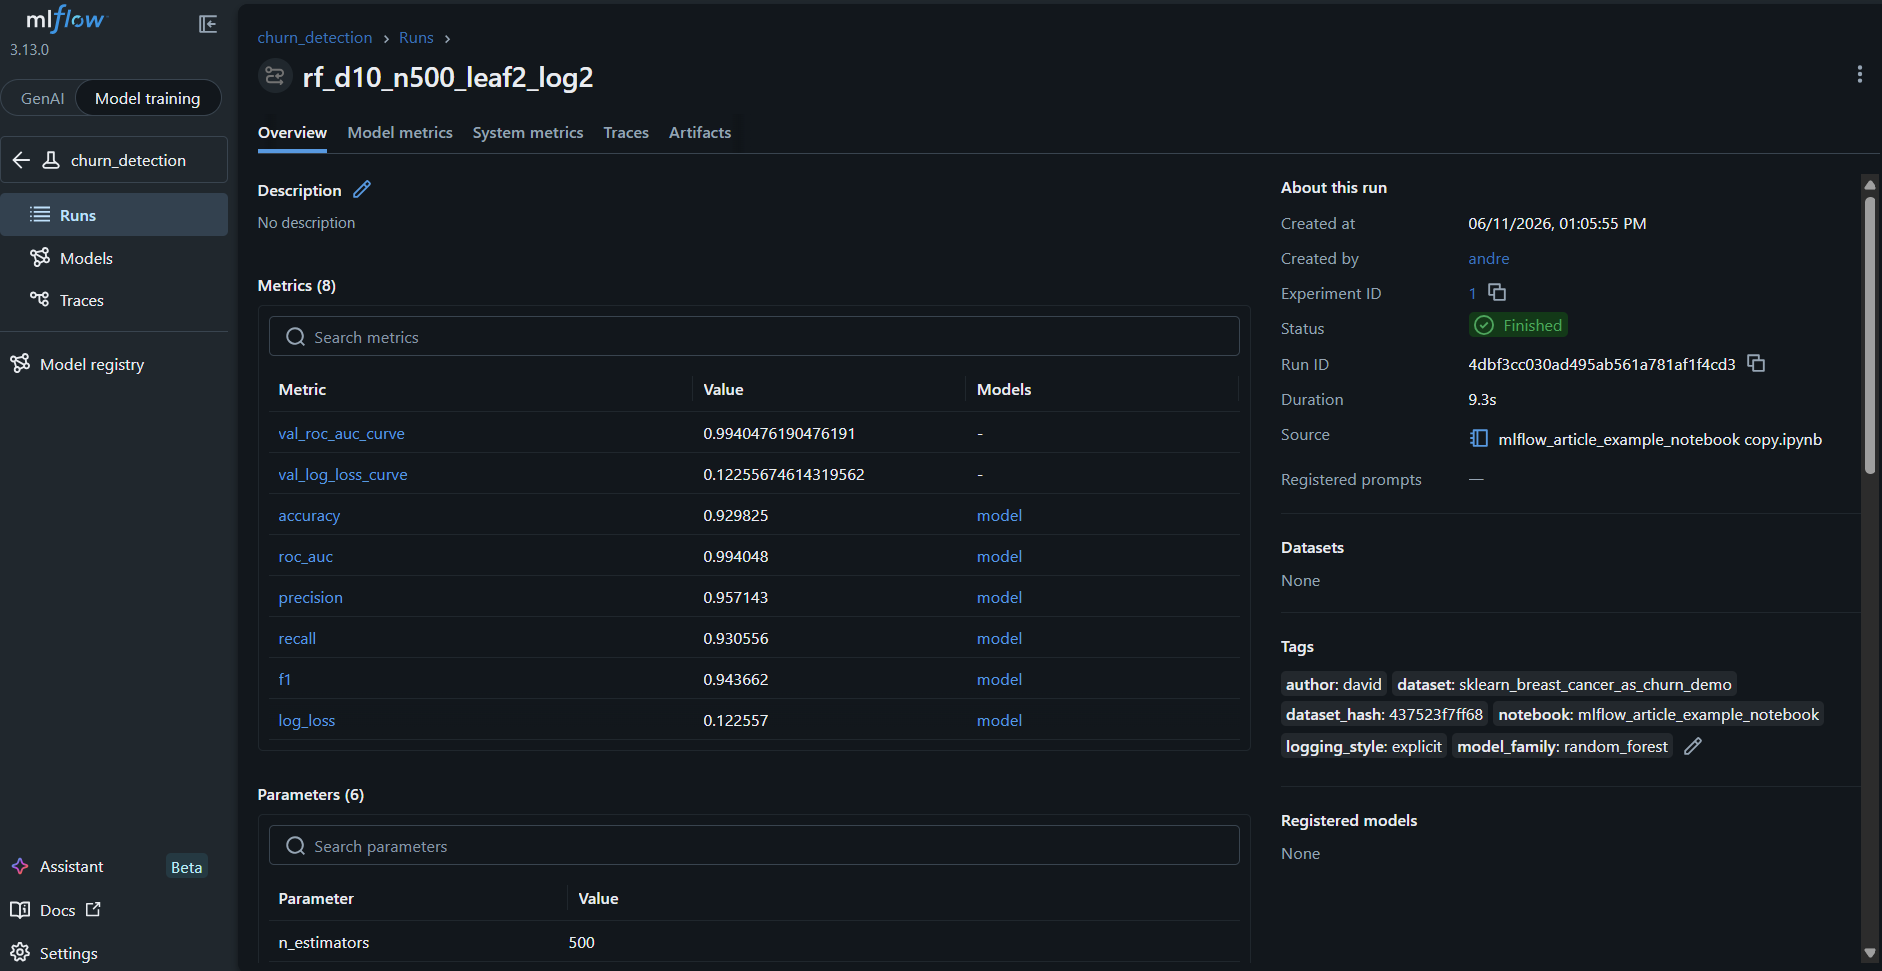Click the churn_detection experiment name in sidebar
Image resolution: width=1882 pixels, height=971 pixels.
click(128, 160)
